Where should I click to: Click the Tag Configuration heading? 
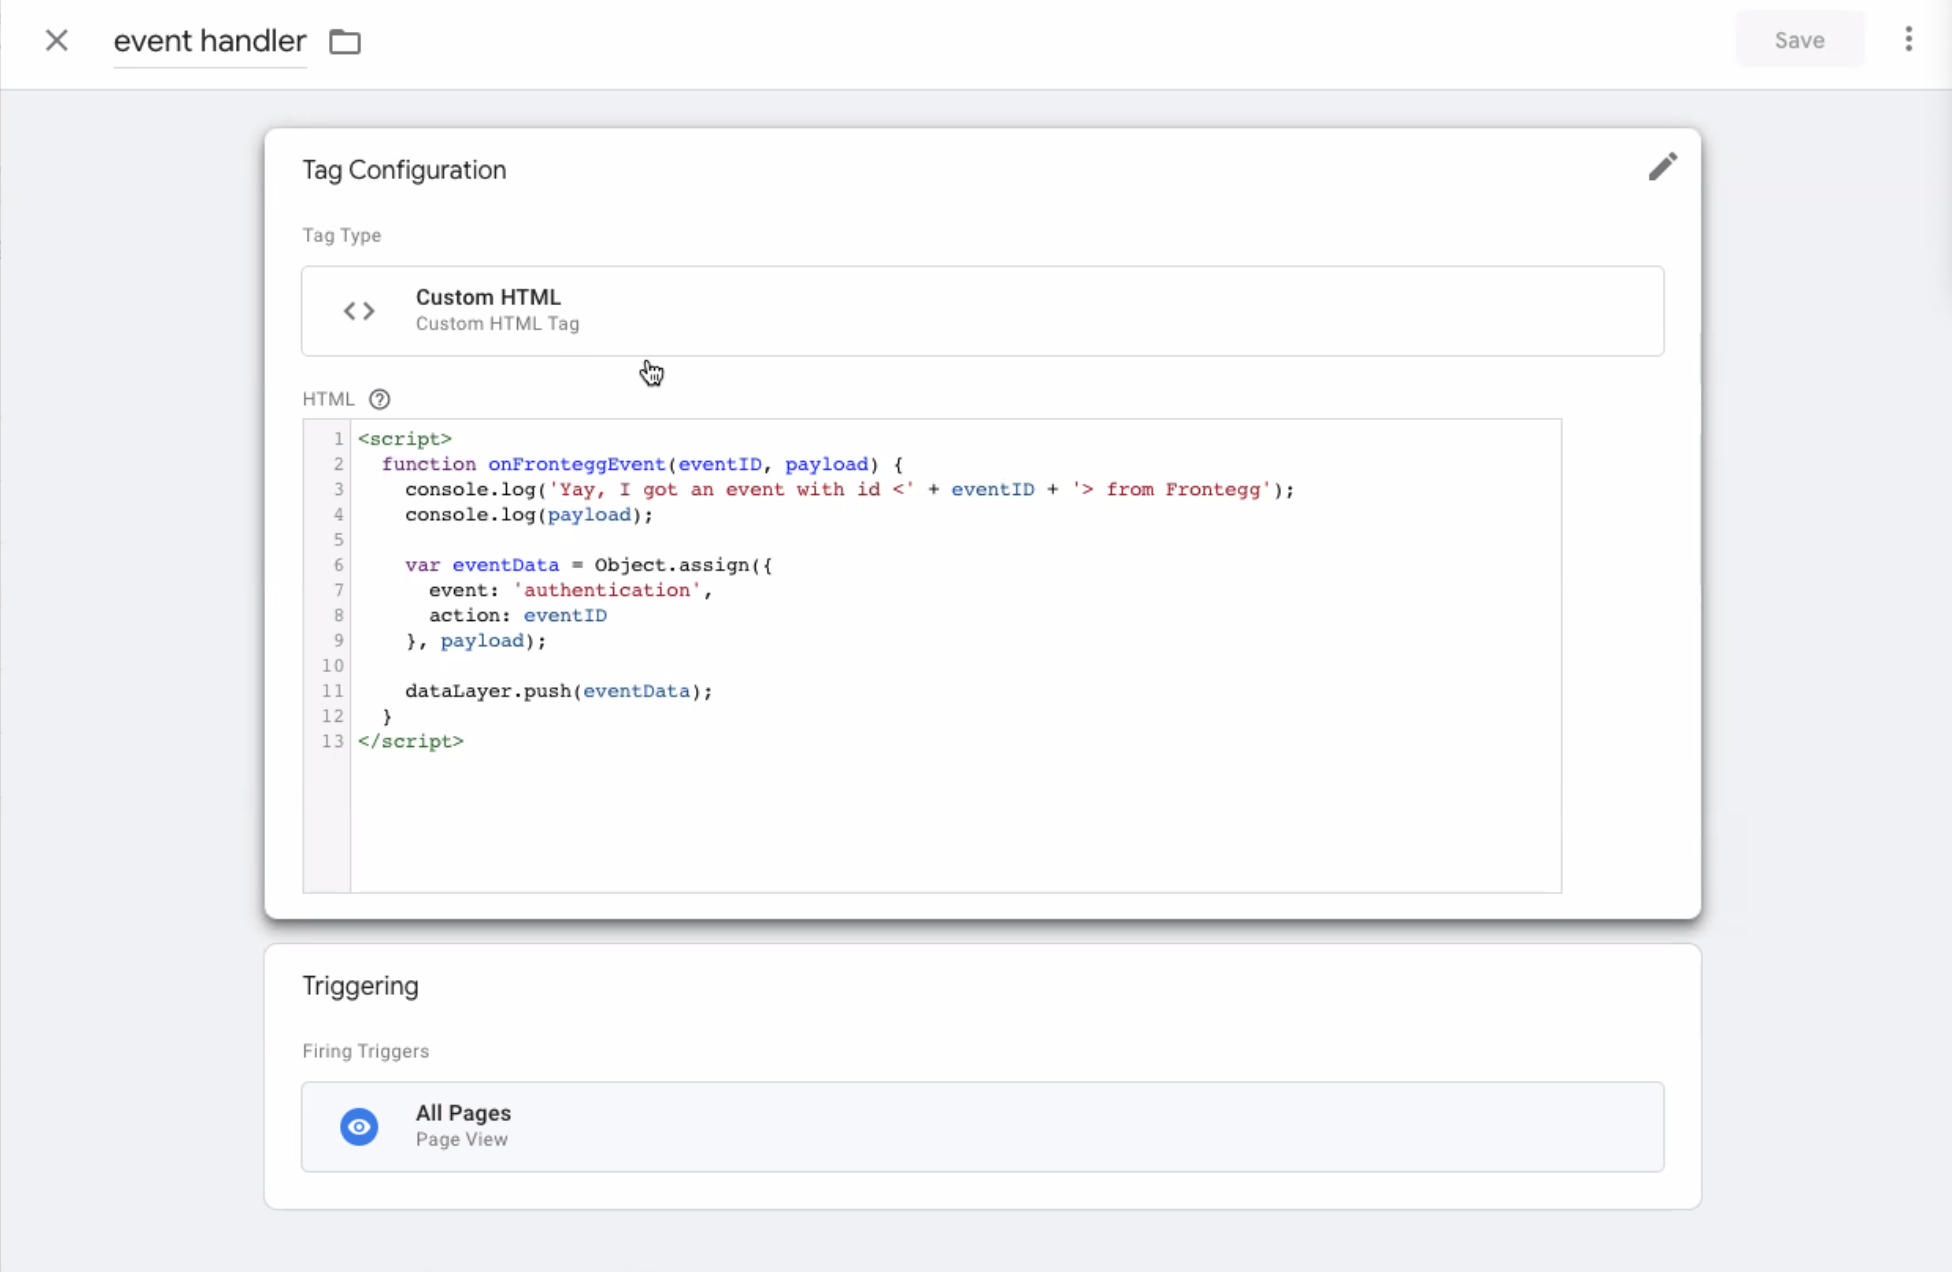click(404, 170)
